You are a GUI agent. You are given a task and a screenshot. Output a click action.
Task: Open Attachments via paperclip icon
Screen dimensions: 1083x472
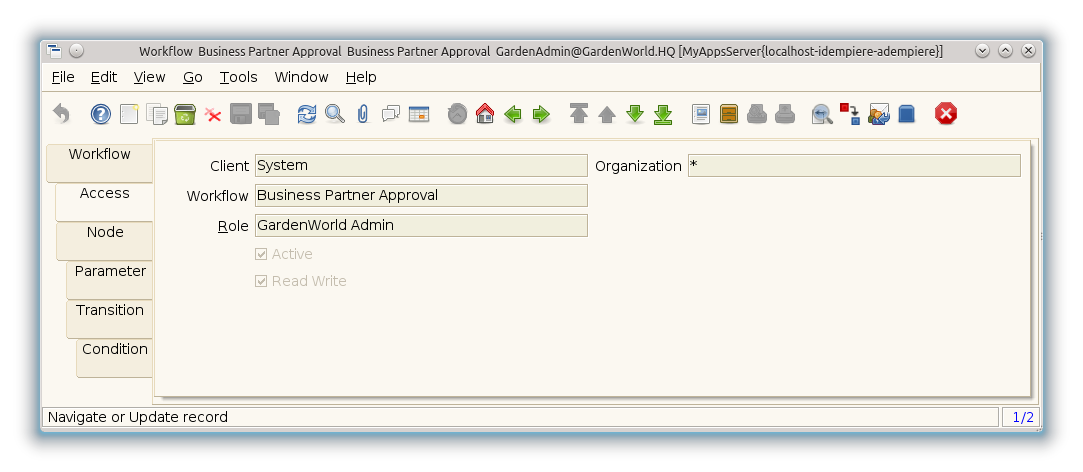tap(363, 114)
